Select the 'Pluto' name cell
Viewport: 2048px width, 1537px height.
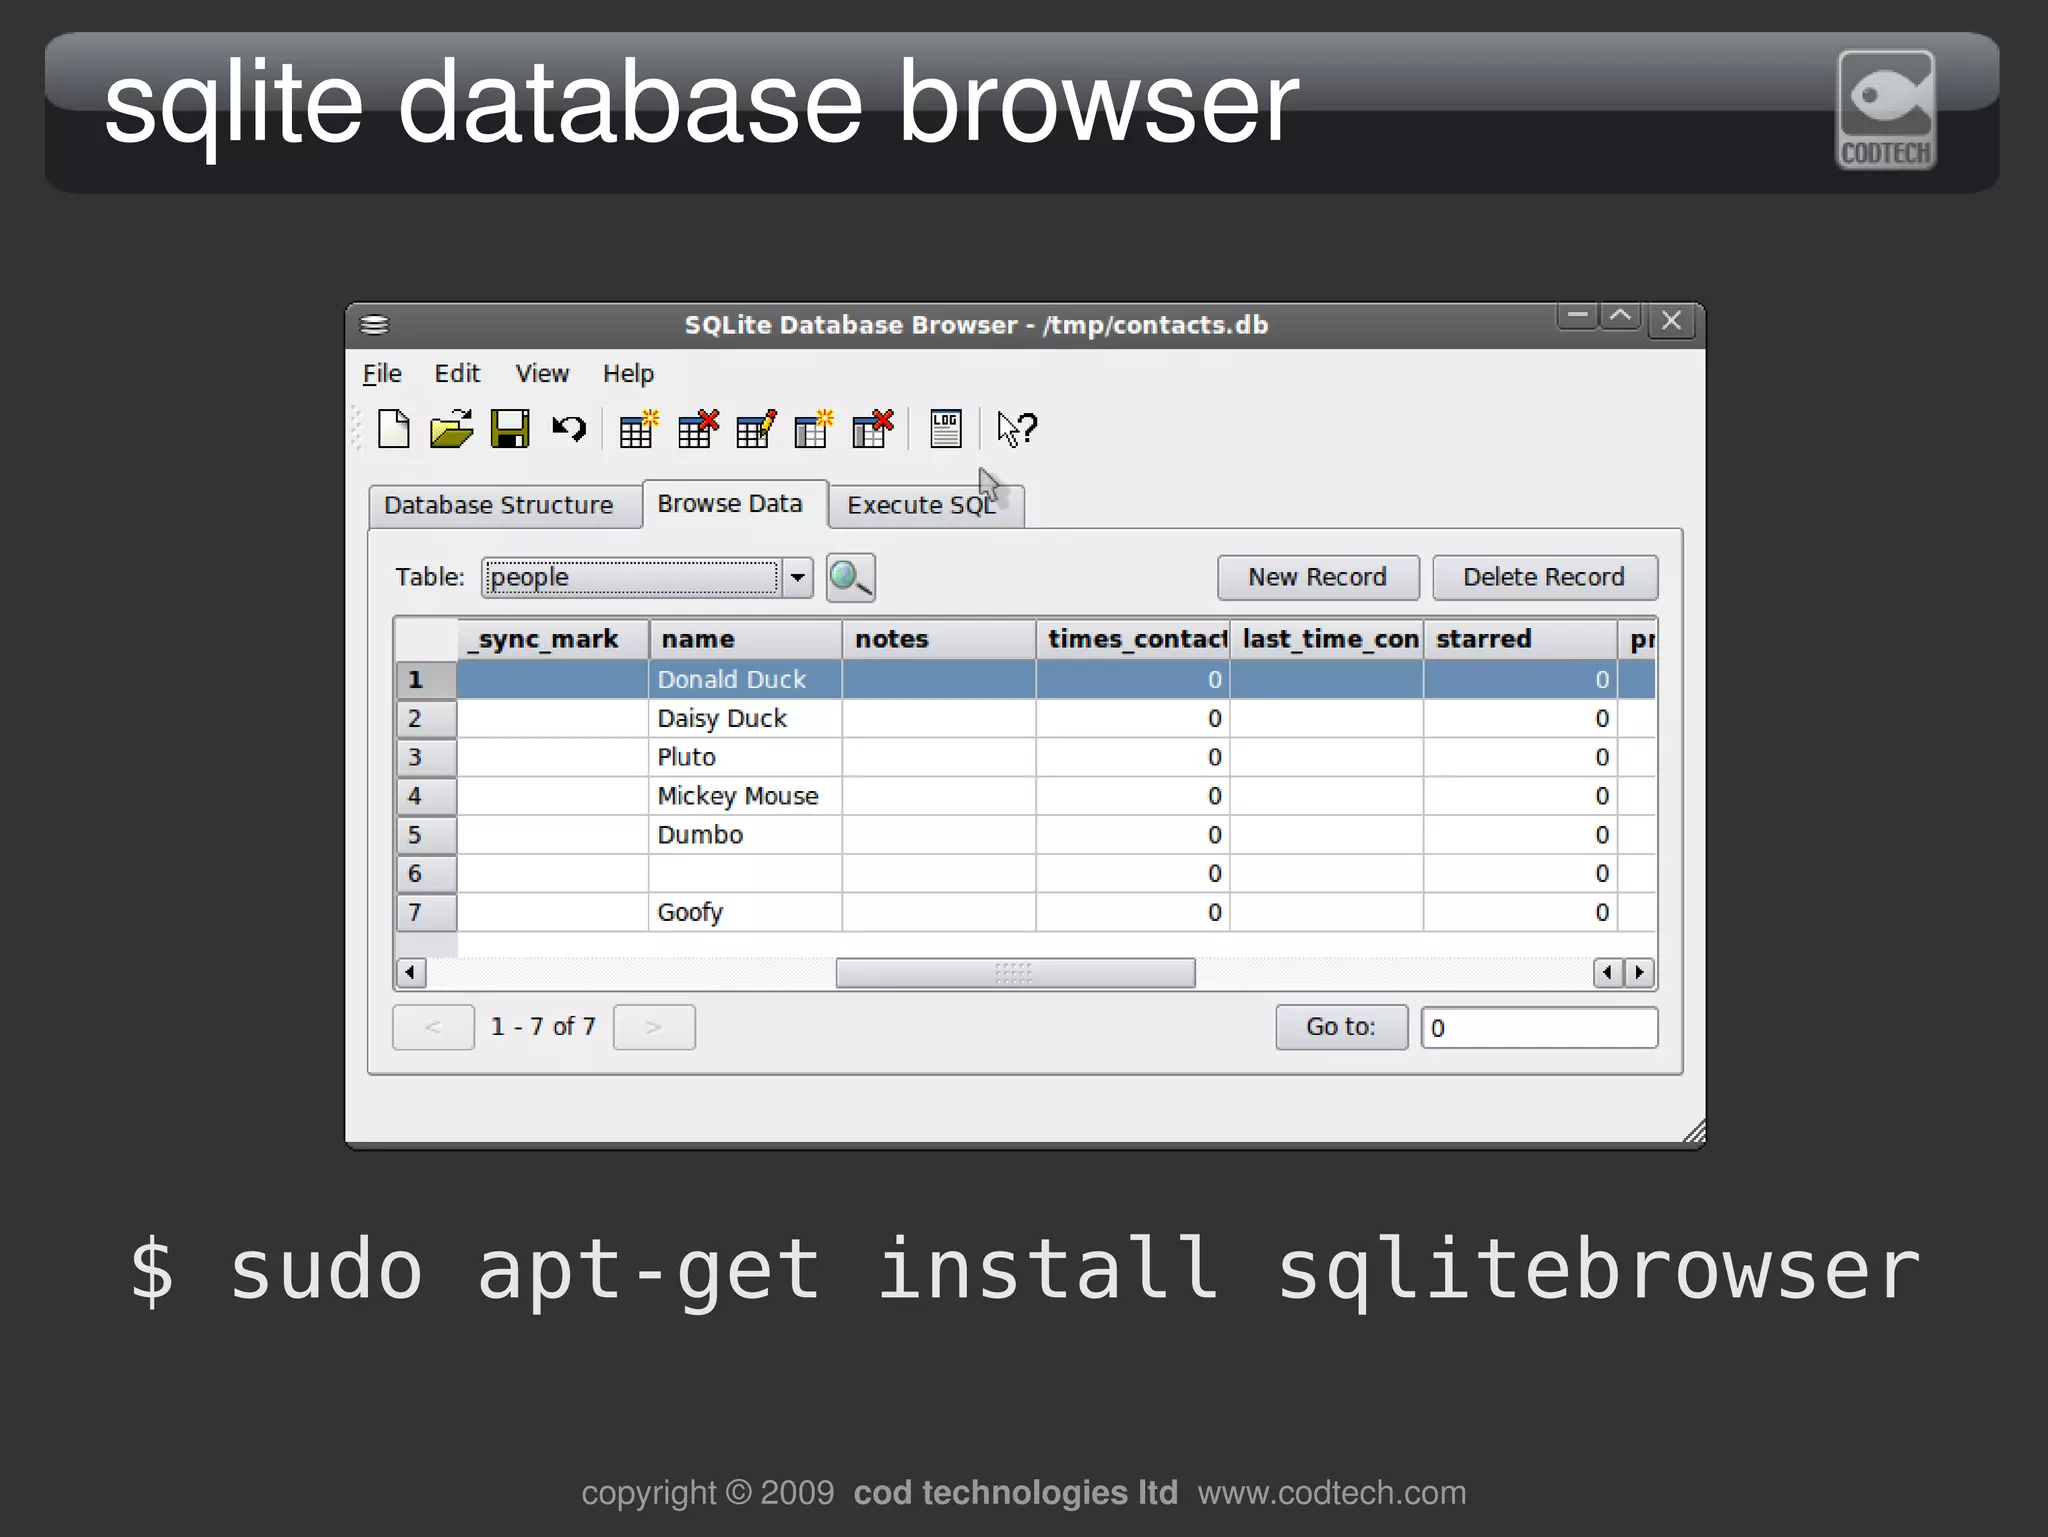coord(745,757)
